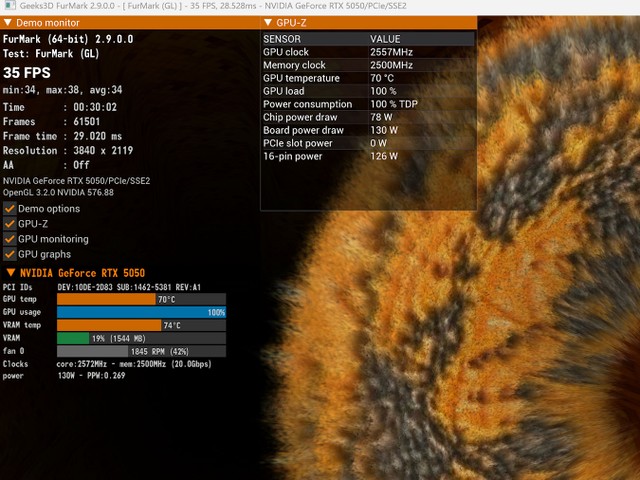
Task: Click the Test: FurMark (GL) line
Action: point(51,54)
